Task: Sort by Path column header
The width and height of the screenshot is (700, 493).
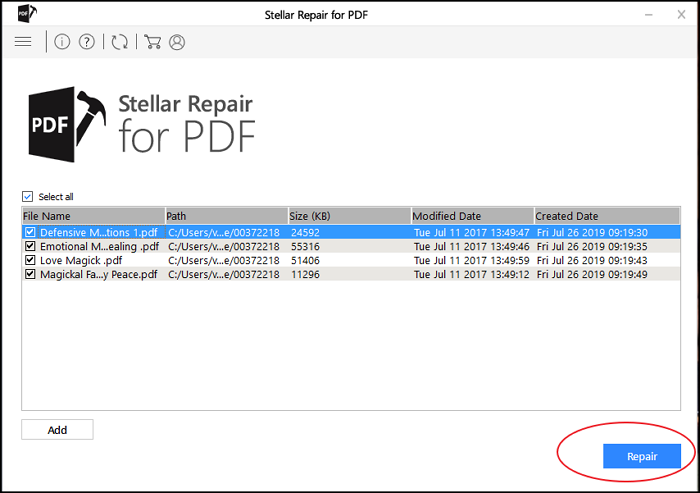Action: tap(226, 216)
